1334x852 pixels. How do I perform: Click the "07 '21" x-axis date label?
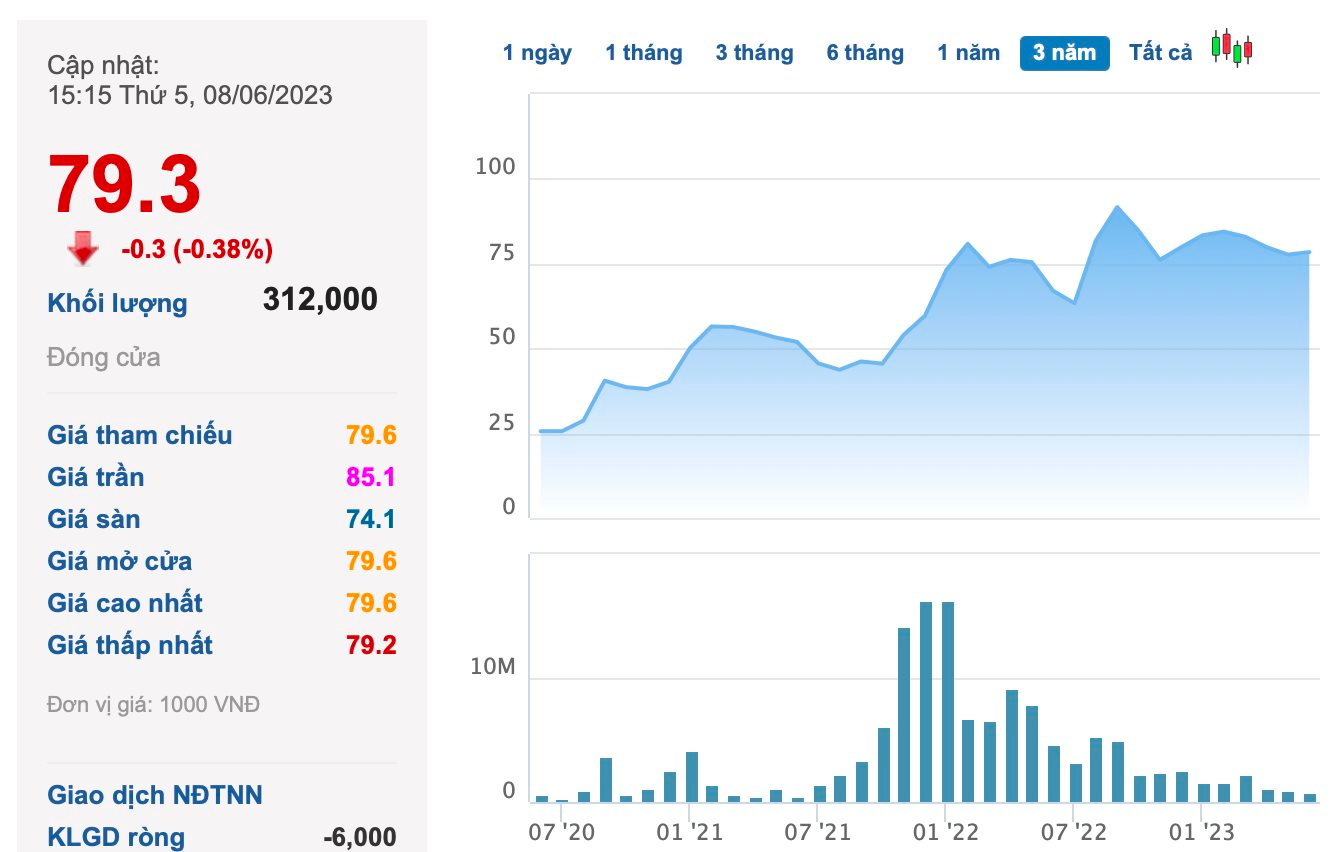click(x=818, y=831)
